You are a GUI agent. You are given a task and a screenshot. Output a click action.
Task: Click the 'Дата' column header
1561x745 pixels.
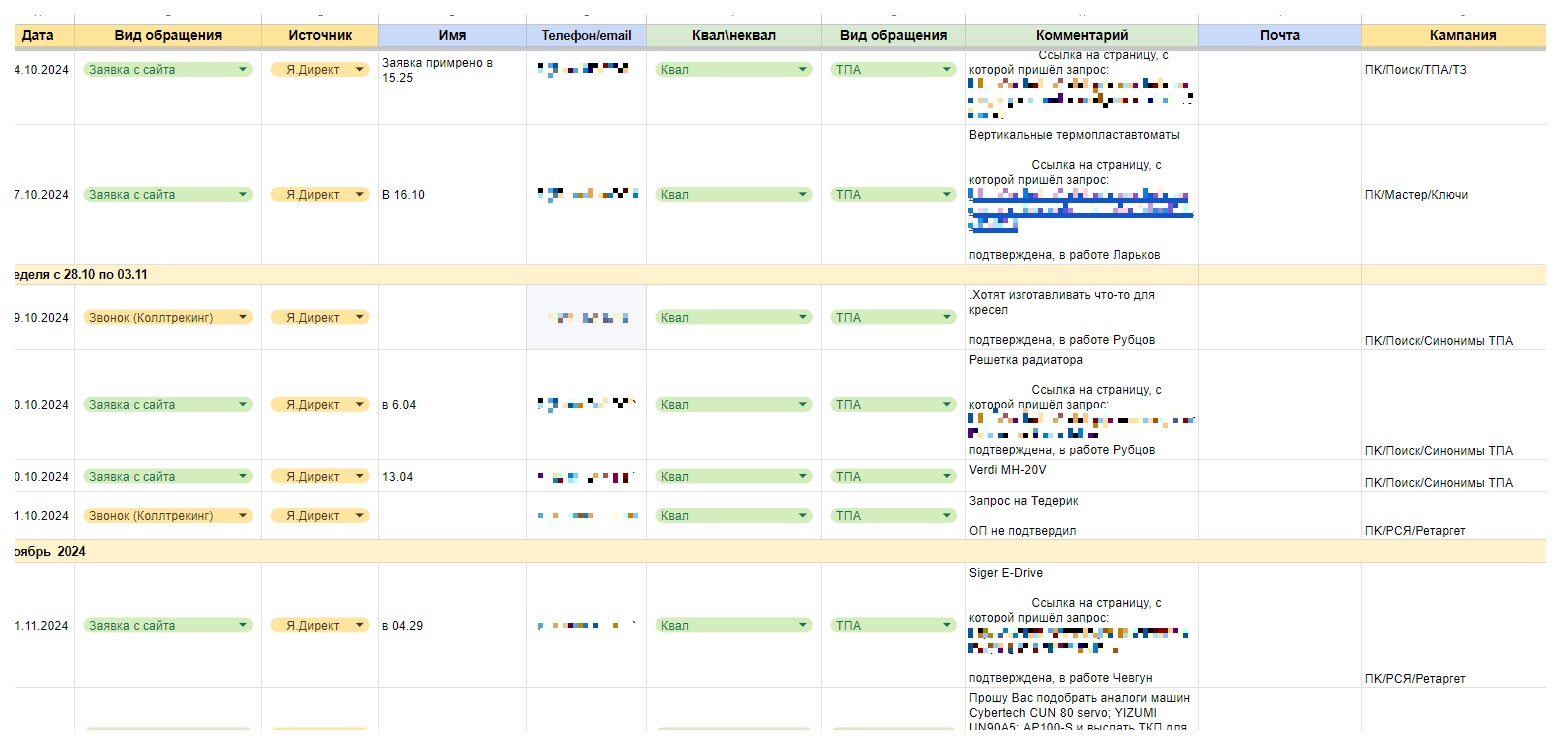[38, 35]
